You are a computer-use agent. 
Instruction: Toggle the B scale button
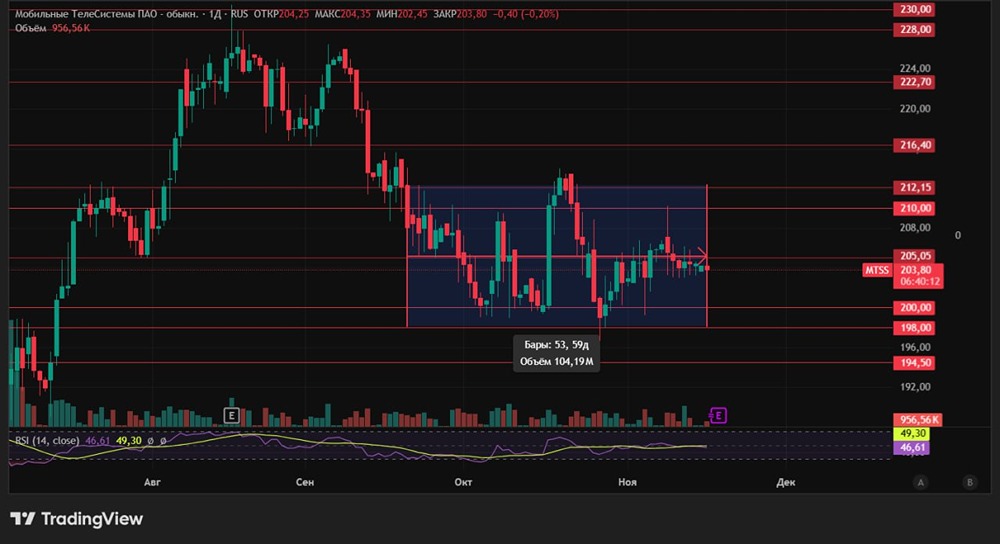point(970,482)
